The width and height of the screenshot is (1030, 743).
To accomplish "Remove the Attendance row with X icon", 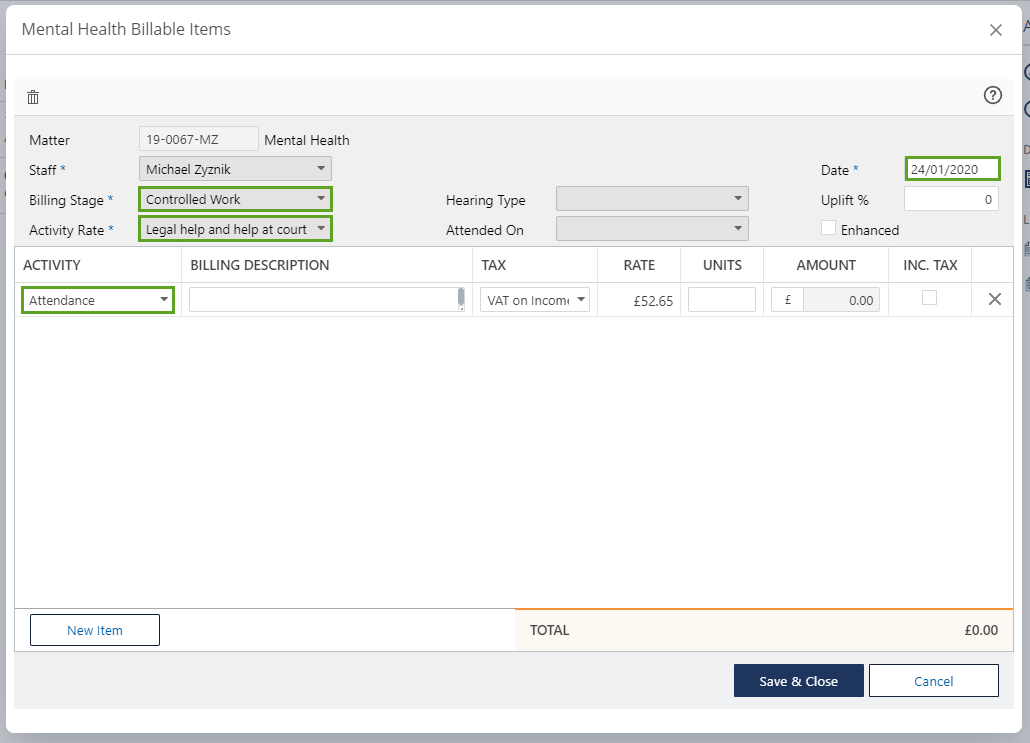I will [994, 299].
